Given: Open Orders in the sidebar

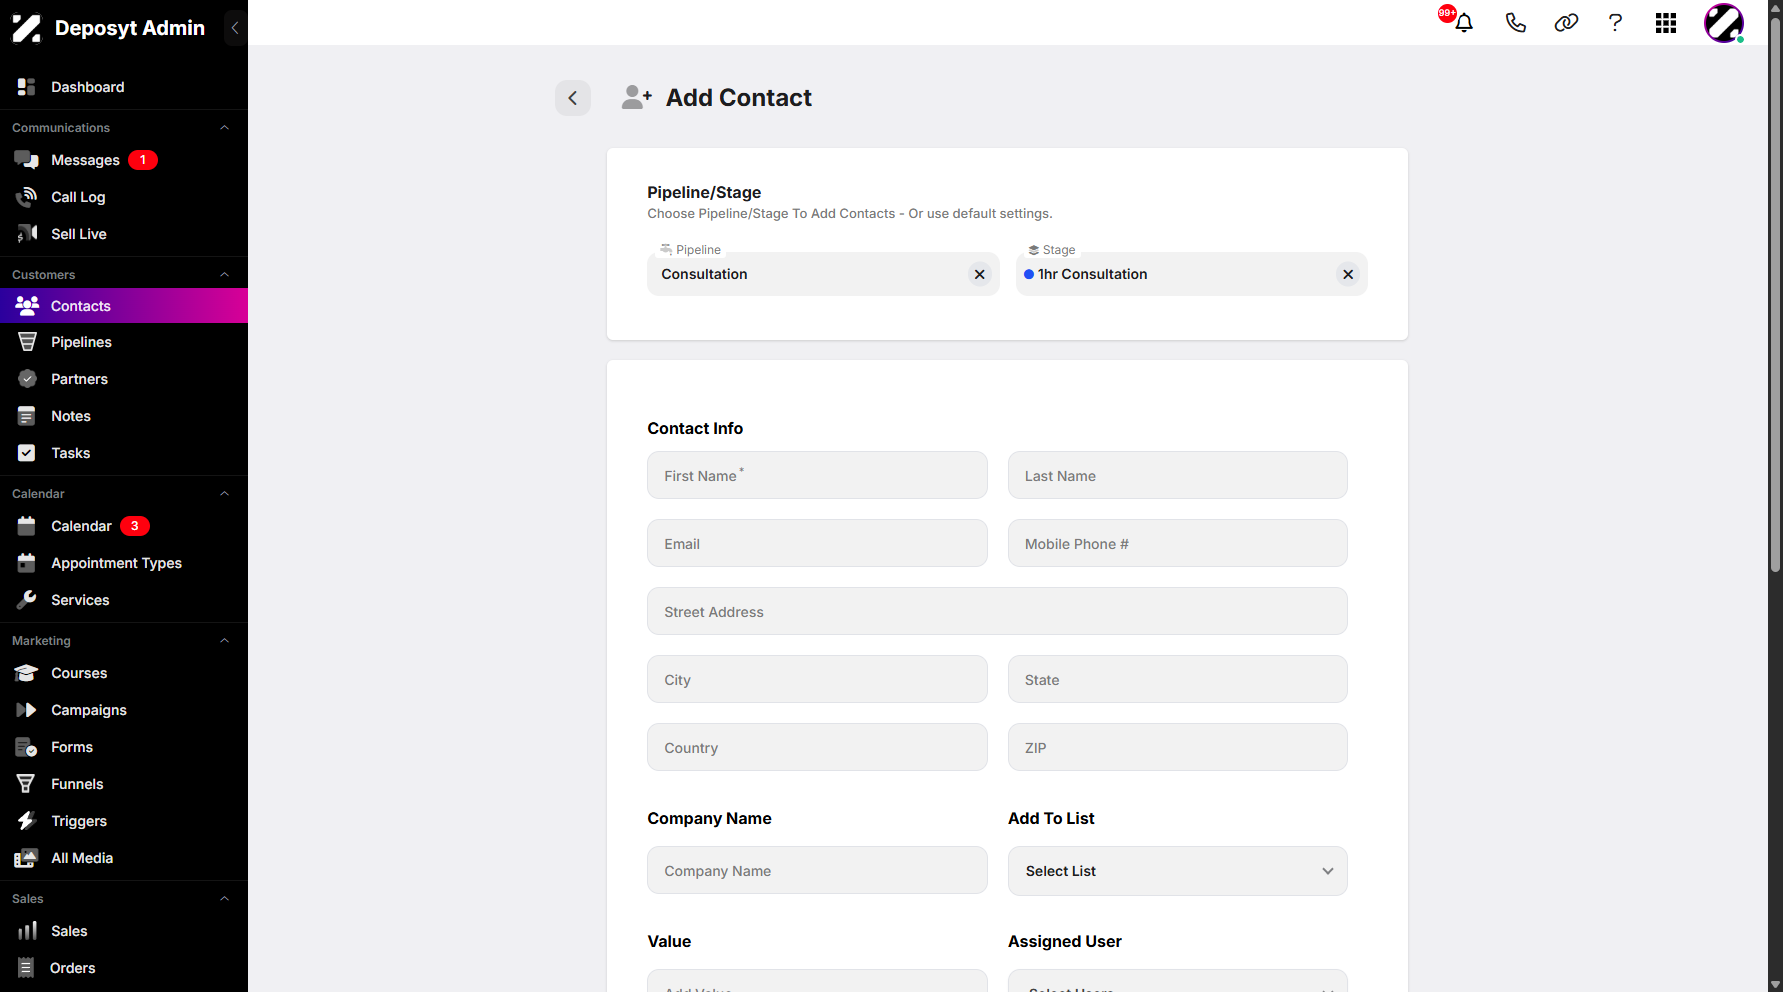Looking at the screenshot, I should click(124, 968).
